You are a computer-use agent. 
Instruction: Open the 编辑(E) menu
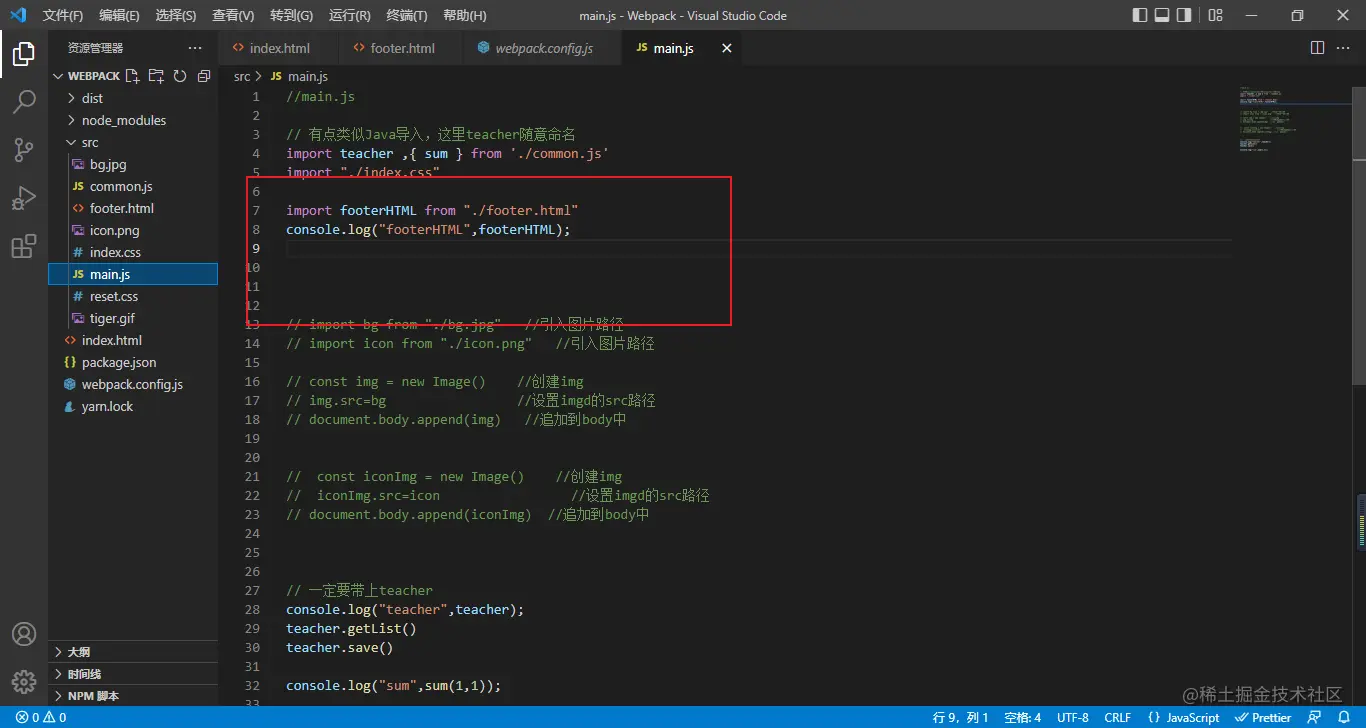coord(120,15)
